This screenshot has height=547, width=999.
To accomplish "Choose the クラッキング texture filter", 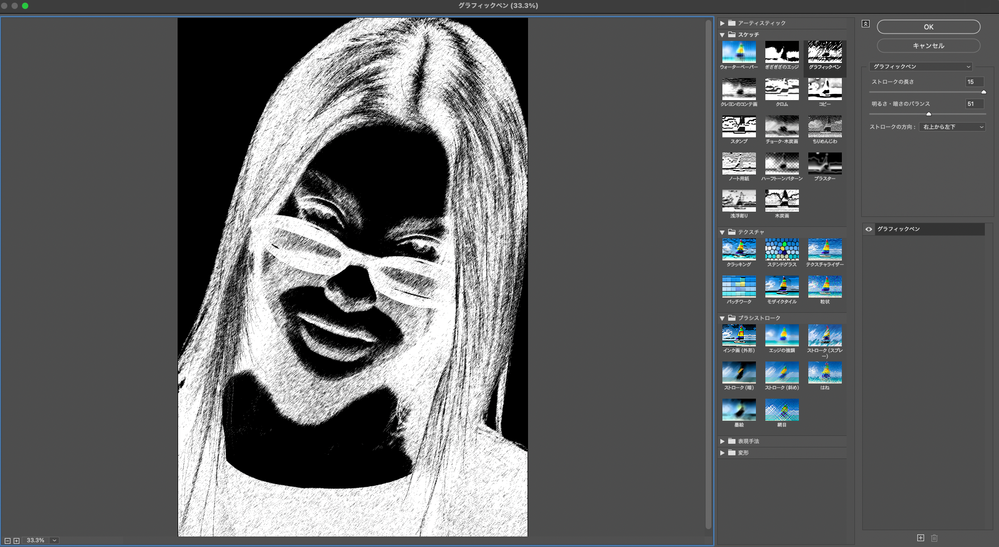I will [x=738, y=249].
